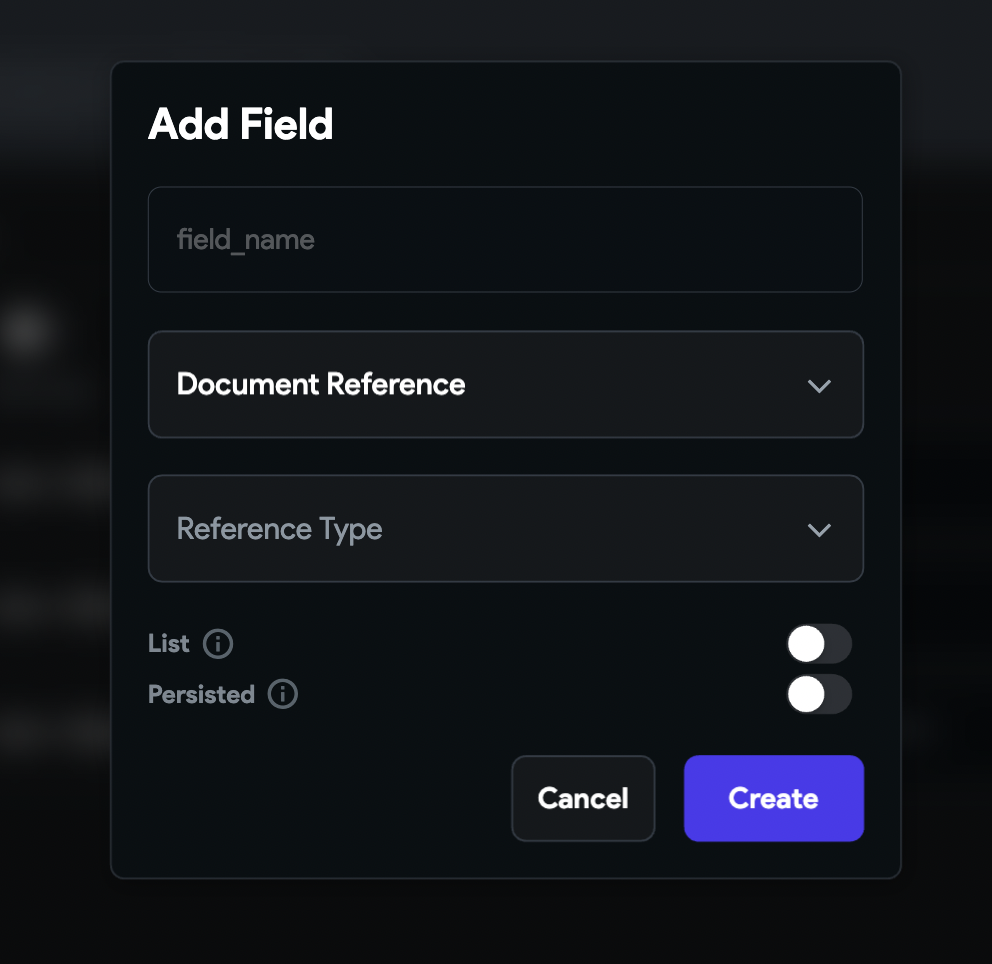Cancel the Add Field dialog
Image resolution: width=992 pixels, height=964 pixels.
[583, 798]
